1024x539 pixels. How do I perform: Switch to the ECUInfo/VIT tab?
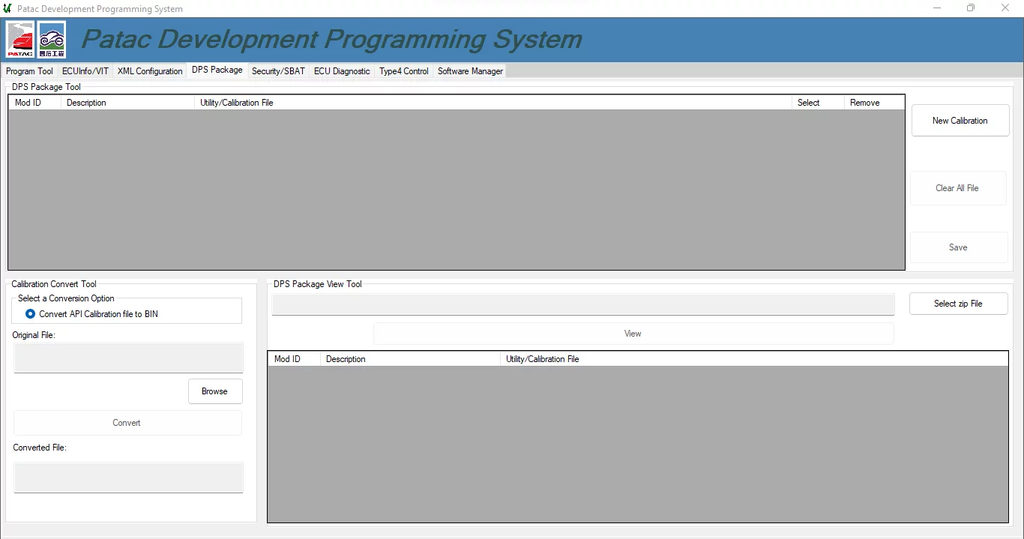(85, 71)
